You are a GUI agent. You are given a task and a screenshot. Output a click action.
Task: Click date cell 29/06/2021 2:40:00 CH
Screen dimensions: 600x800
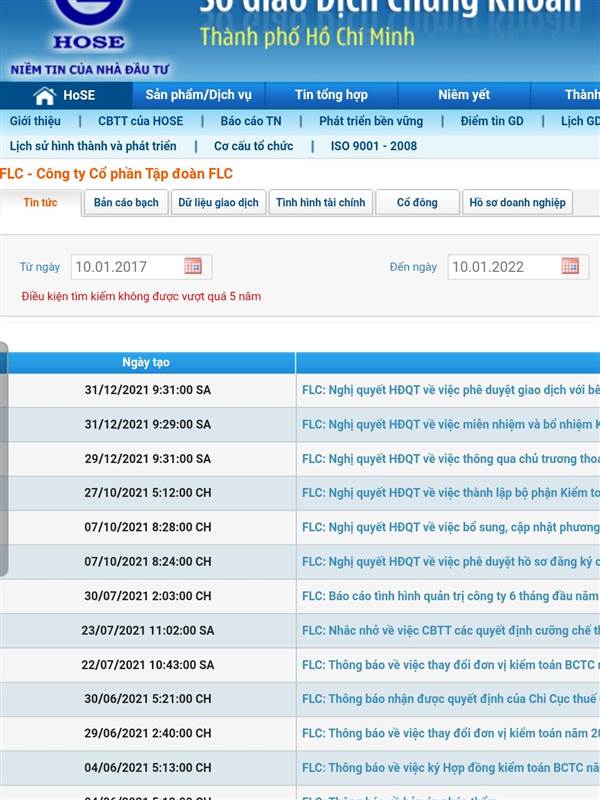click(147, 733)
